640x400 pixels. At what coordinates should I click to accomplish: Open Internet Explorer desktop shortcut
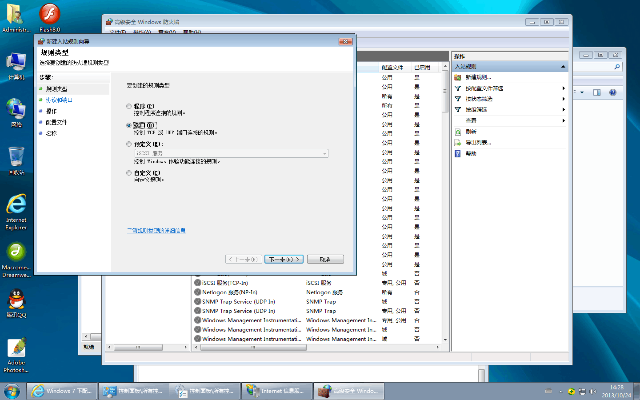(17, 206)
